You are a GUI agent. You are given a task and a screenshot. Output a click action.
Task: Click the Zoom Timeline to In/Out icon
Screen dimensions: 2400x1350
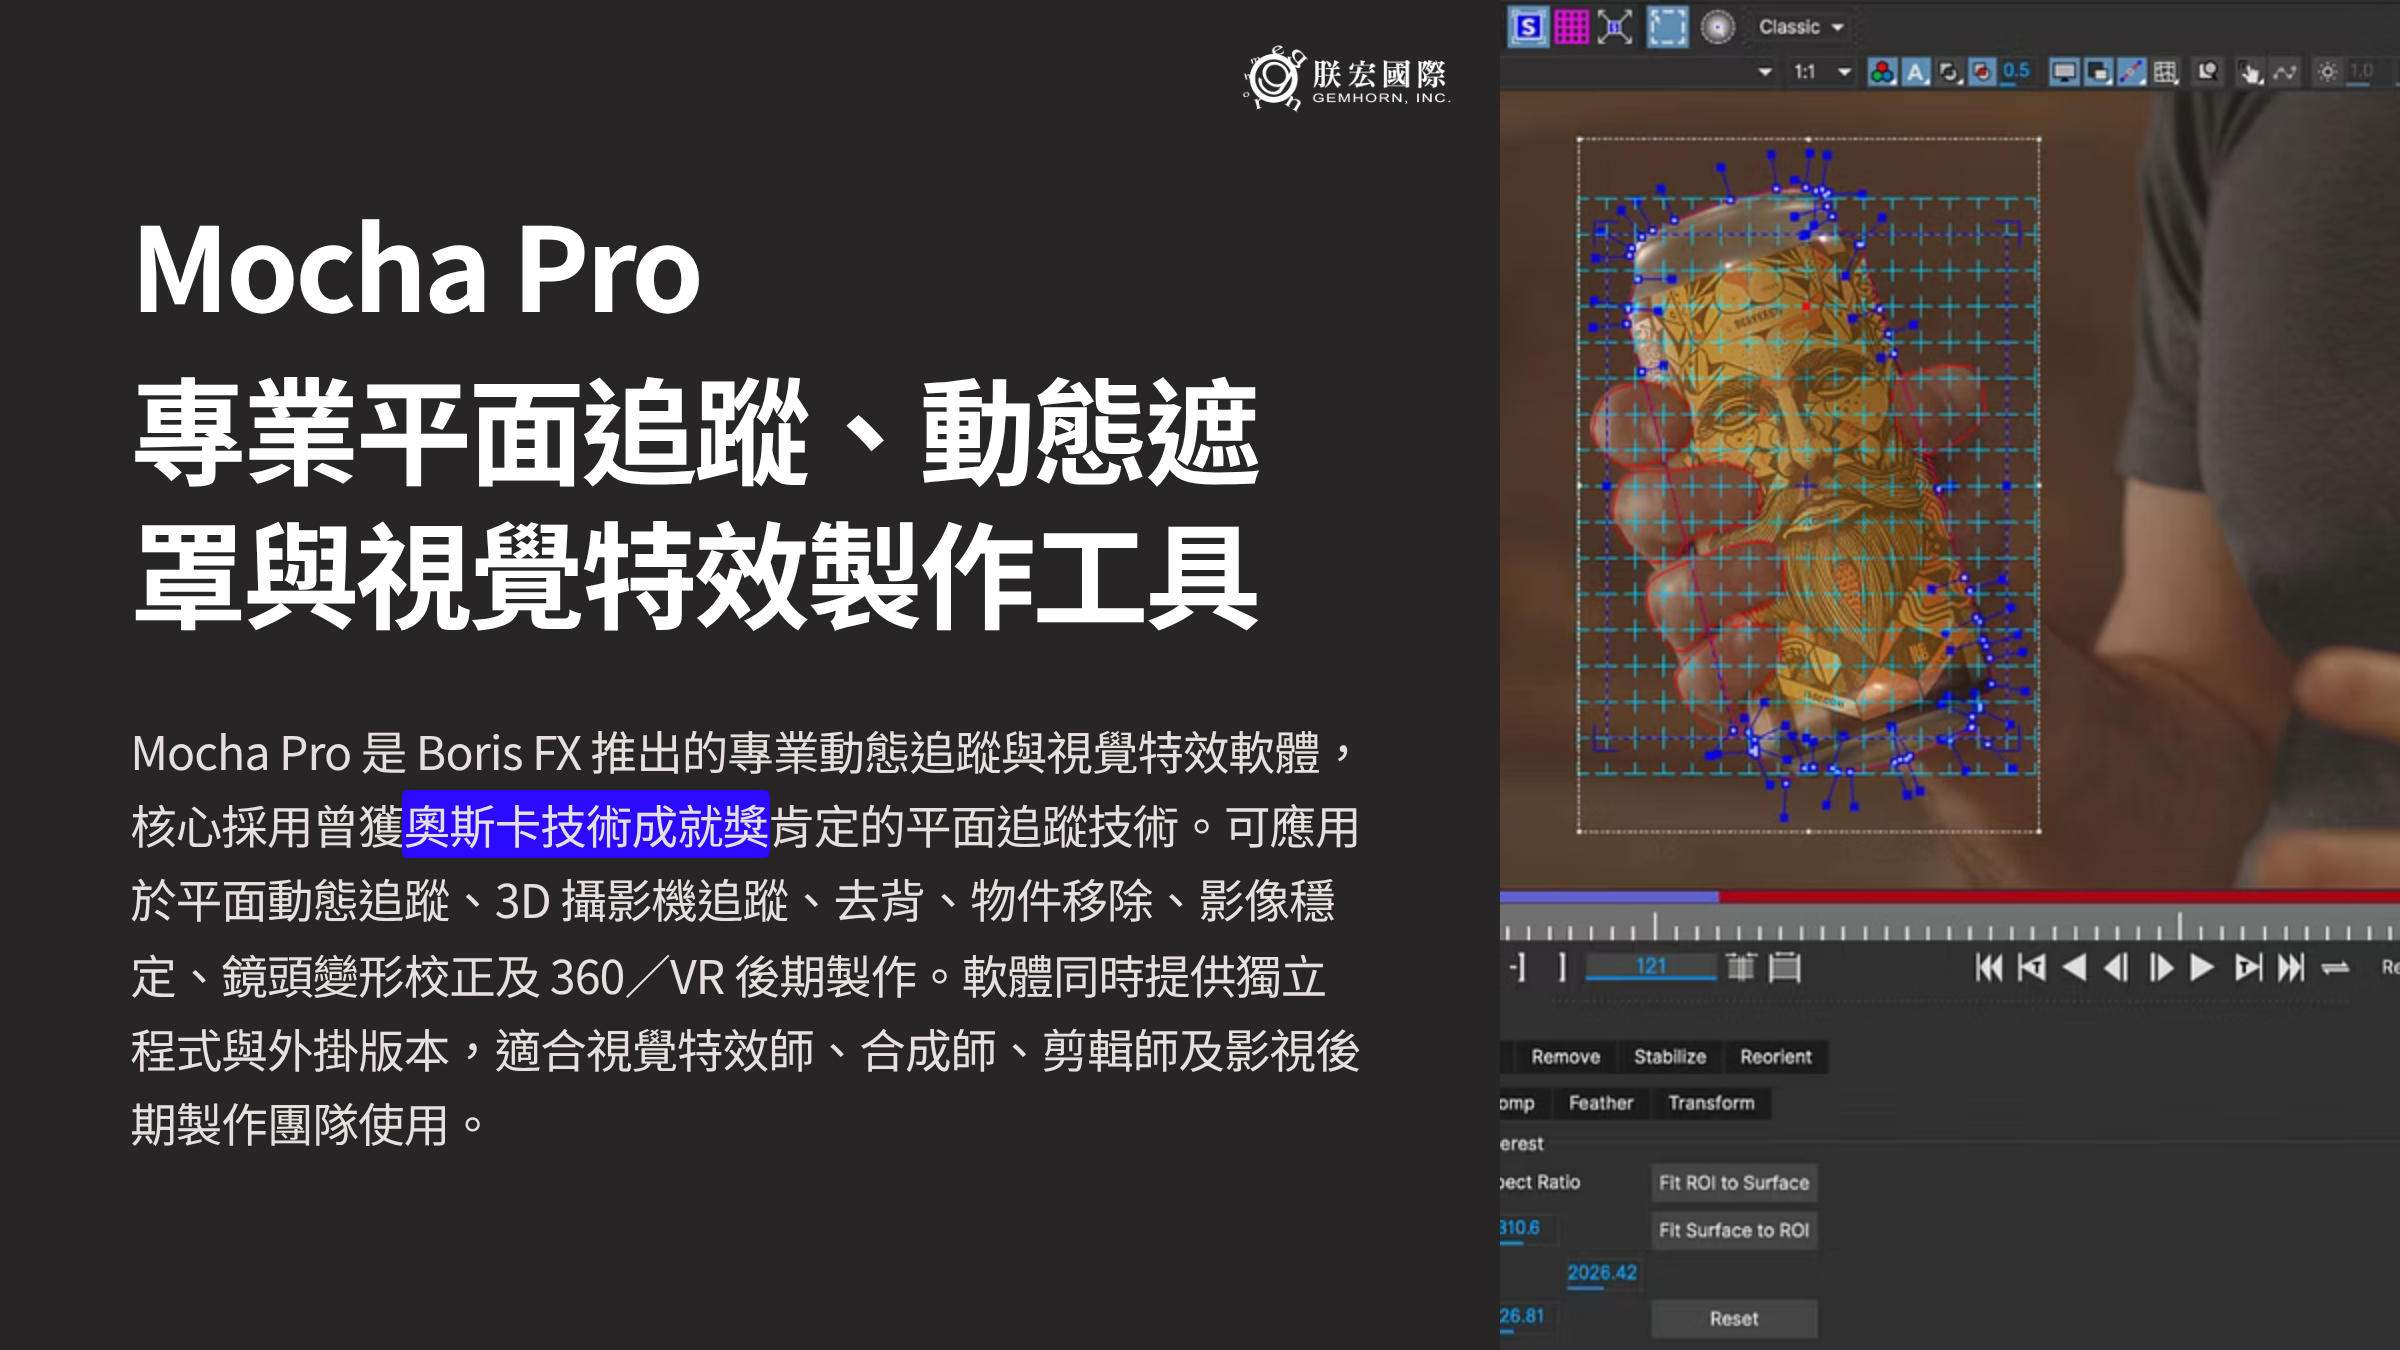1741,967
